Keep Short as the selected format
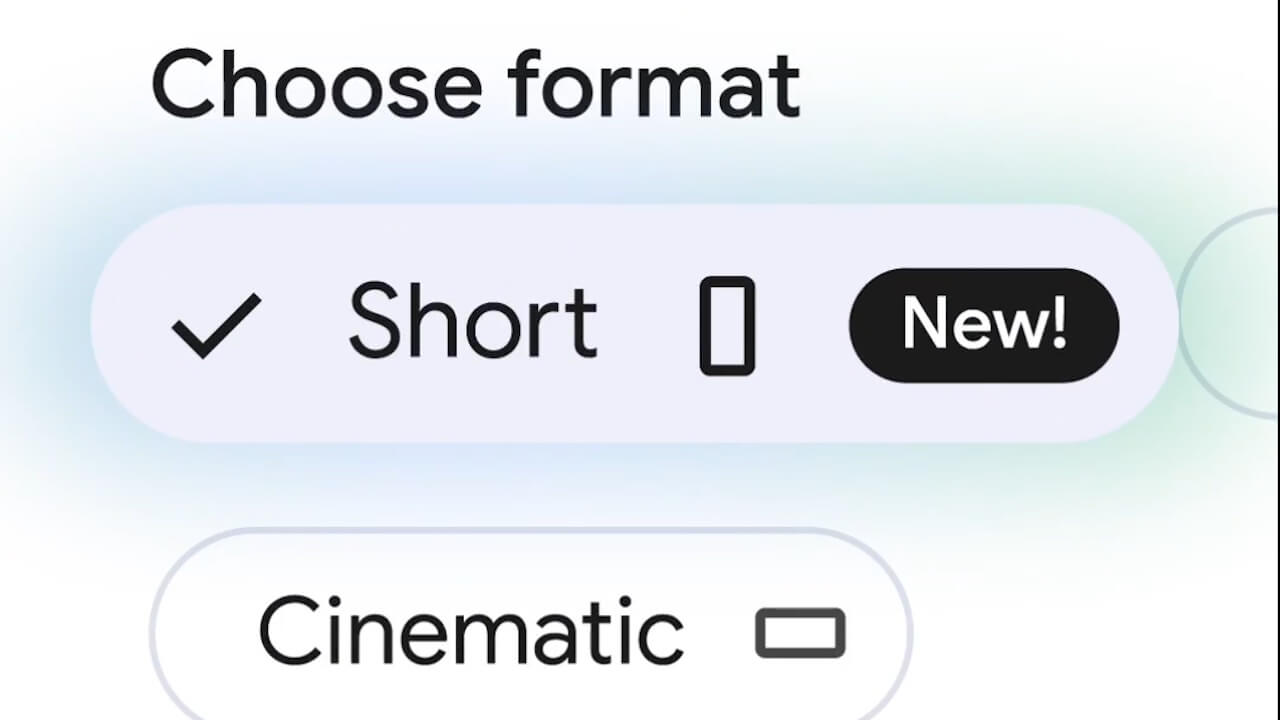 coord(634,324)
